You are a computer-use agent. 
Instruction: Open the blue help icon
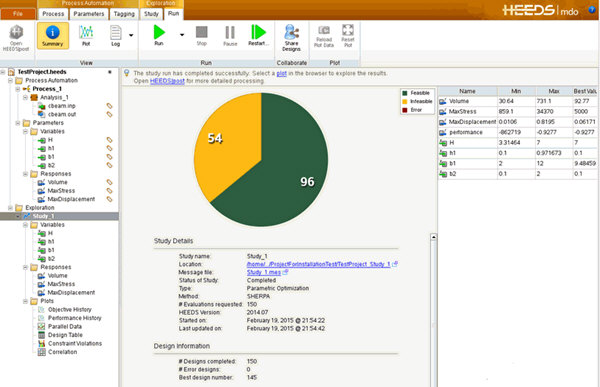592,10
